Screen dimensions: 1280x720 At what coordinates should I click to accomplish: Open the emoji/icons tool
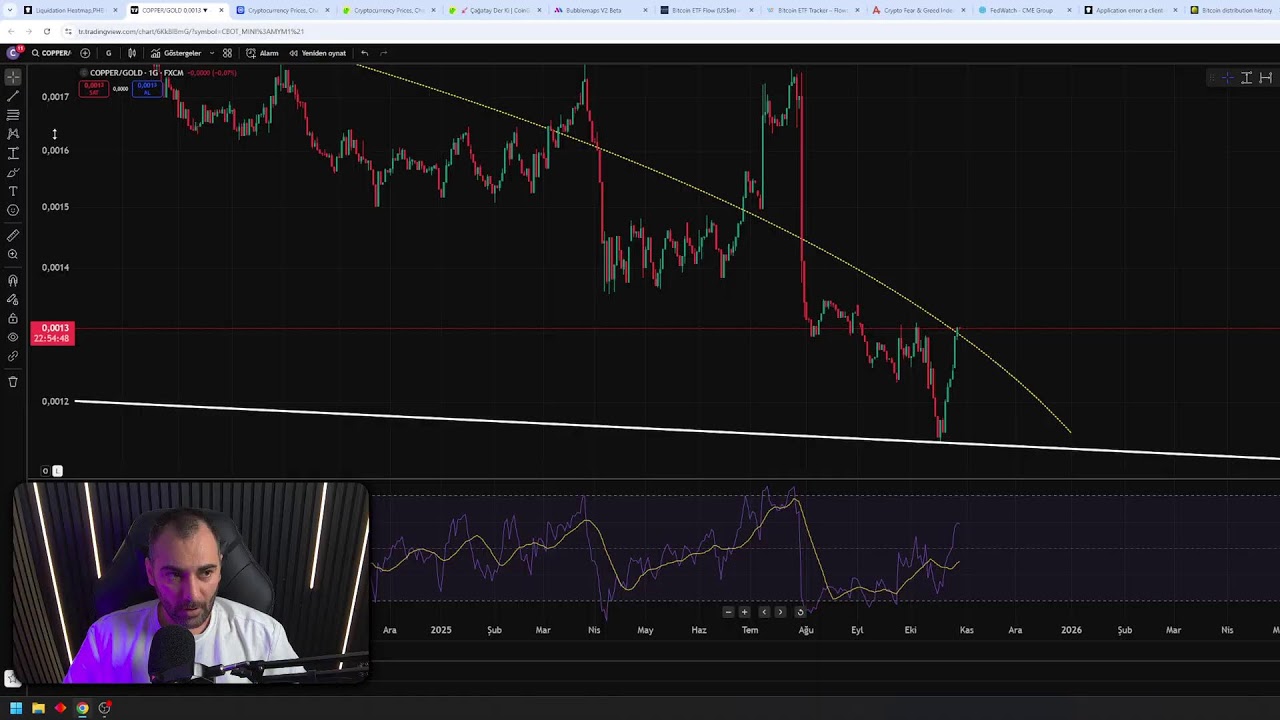13,210
